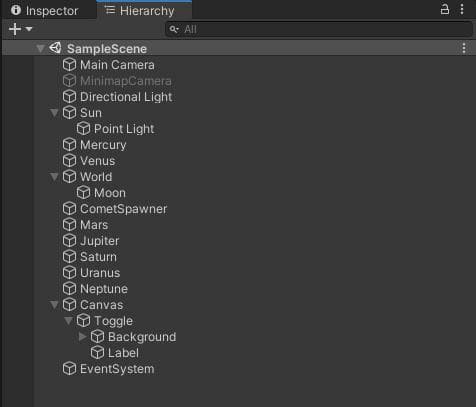This screenshot has width=476, height=407.
Task: Collapse the Sun object's children
Action: tap(54, 113)
